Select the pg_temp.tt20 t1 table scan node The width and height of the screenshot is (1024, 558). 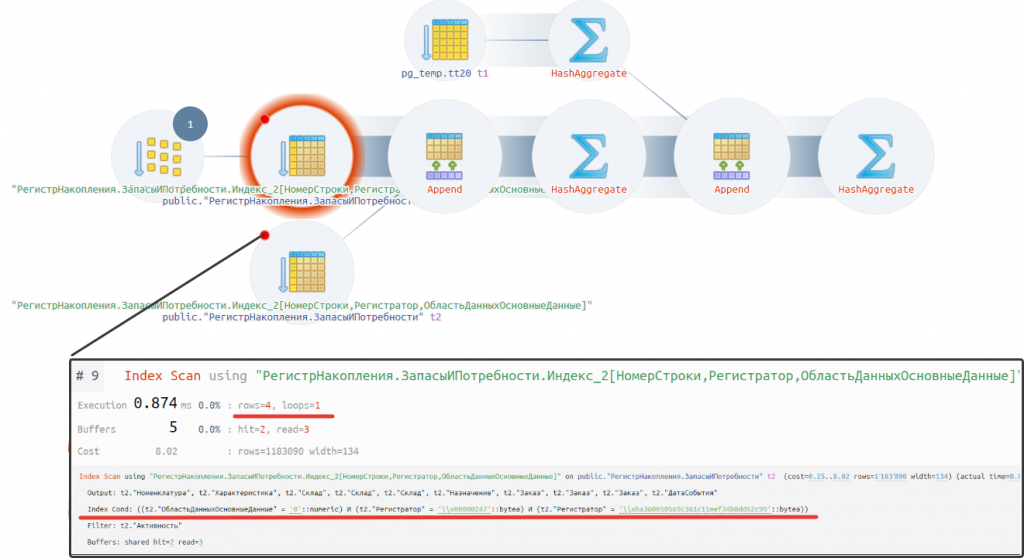(x=446, y=40)
